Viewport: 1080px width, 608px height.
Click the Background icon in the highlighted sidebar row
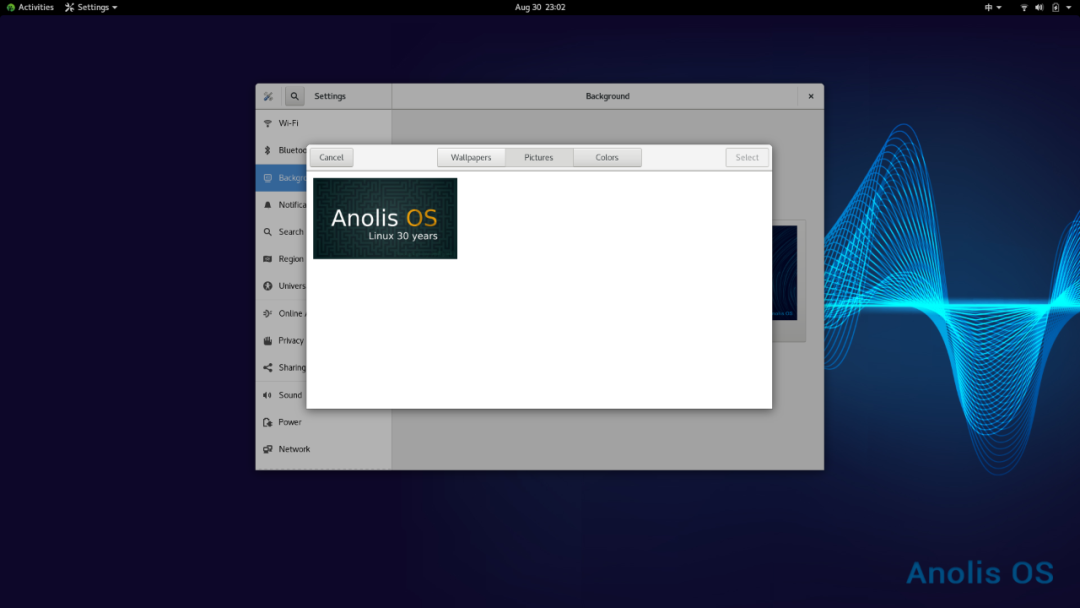tap(268, 178)
